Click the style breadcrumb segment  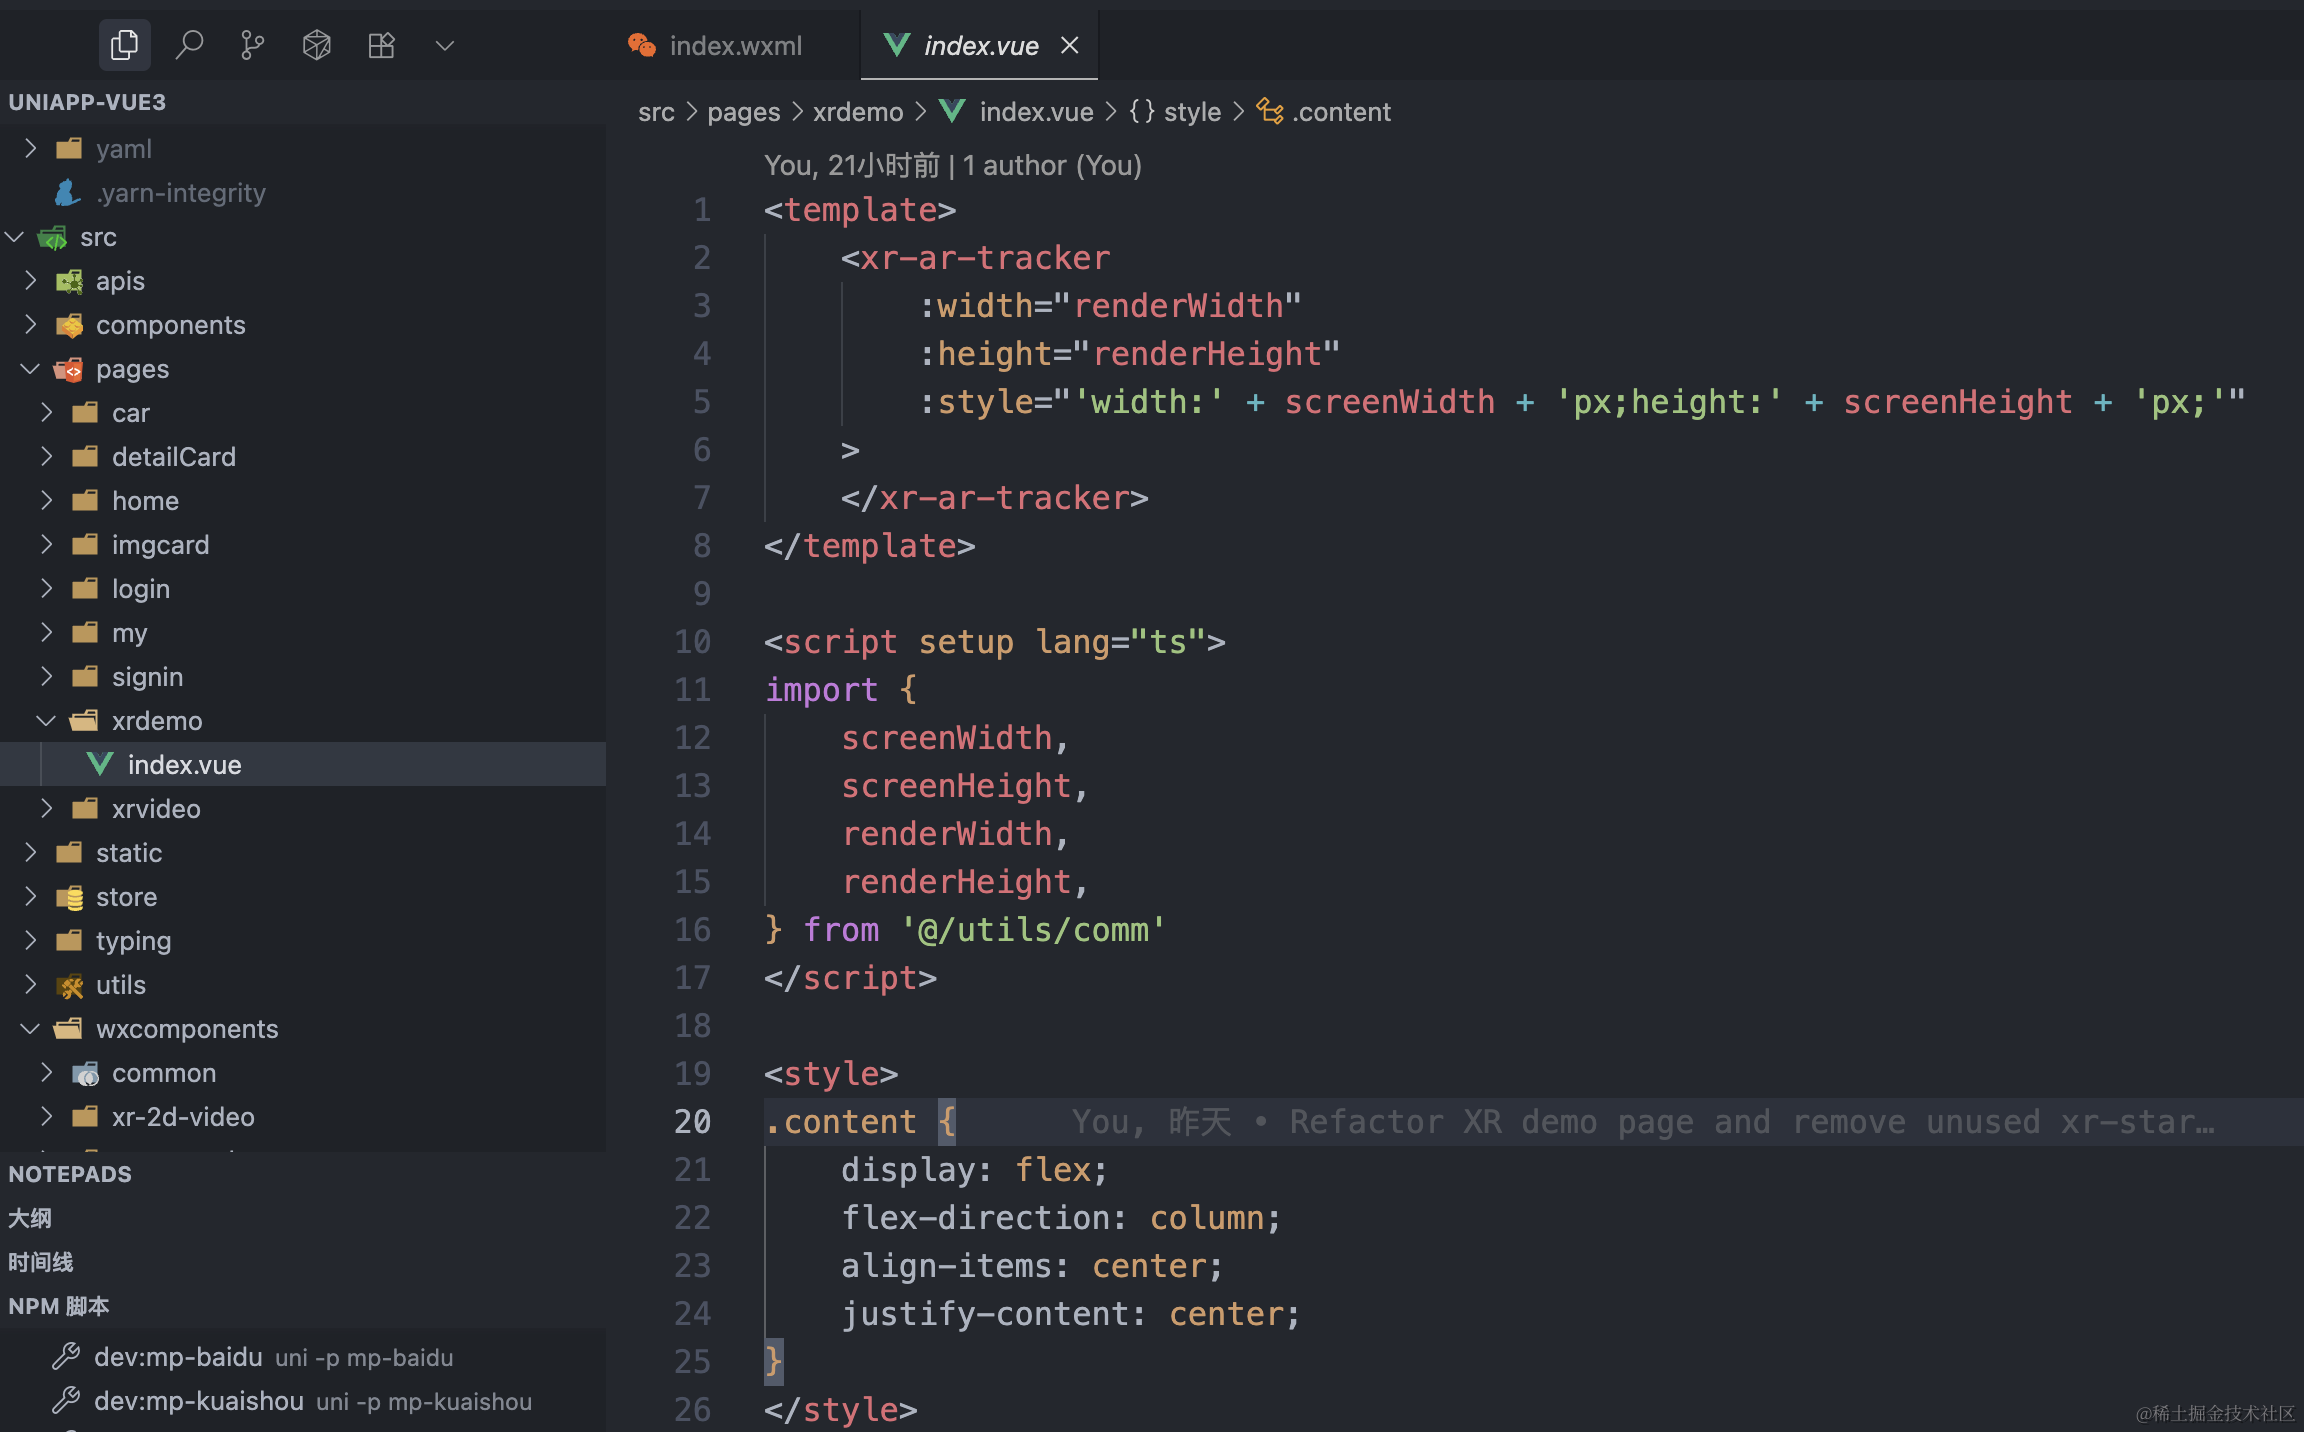click(1192, 112)
